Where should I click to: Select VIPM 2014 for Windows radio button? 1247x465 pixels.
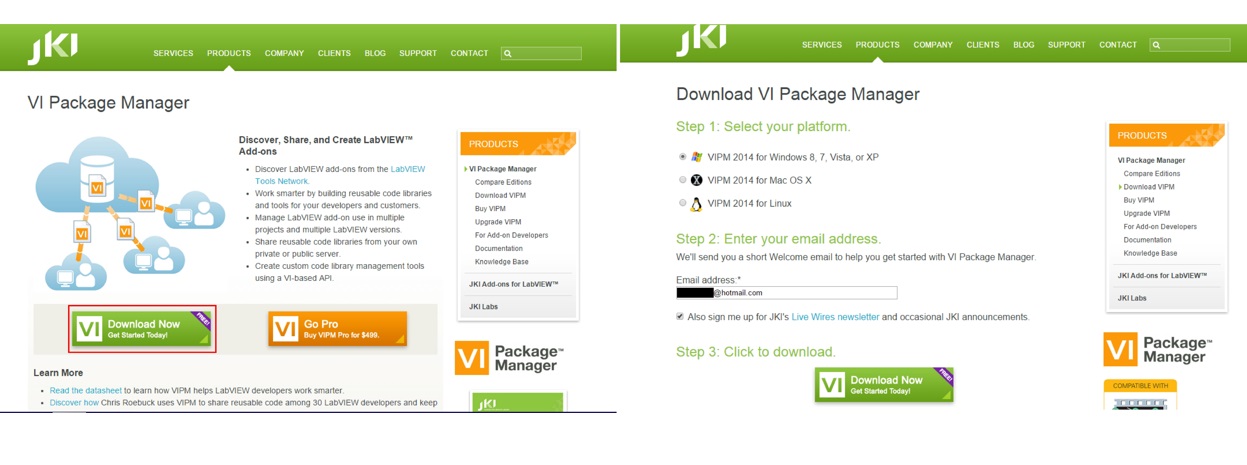683,157
